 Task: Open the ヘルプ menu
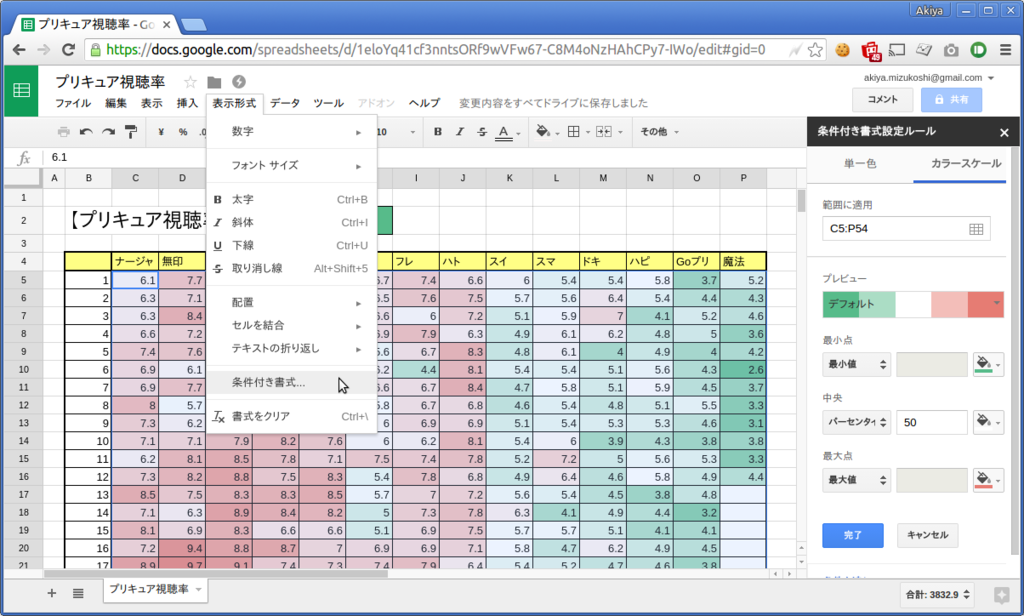(424, 103)
